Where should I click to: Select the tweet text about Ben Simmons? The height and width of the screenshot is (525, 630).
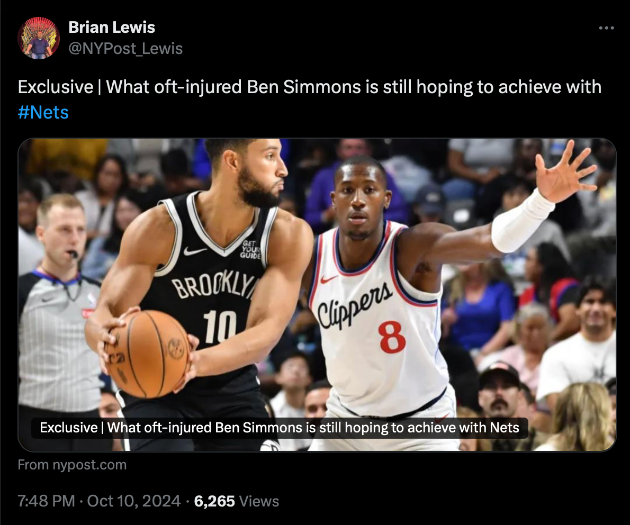pos(309,99)
